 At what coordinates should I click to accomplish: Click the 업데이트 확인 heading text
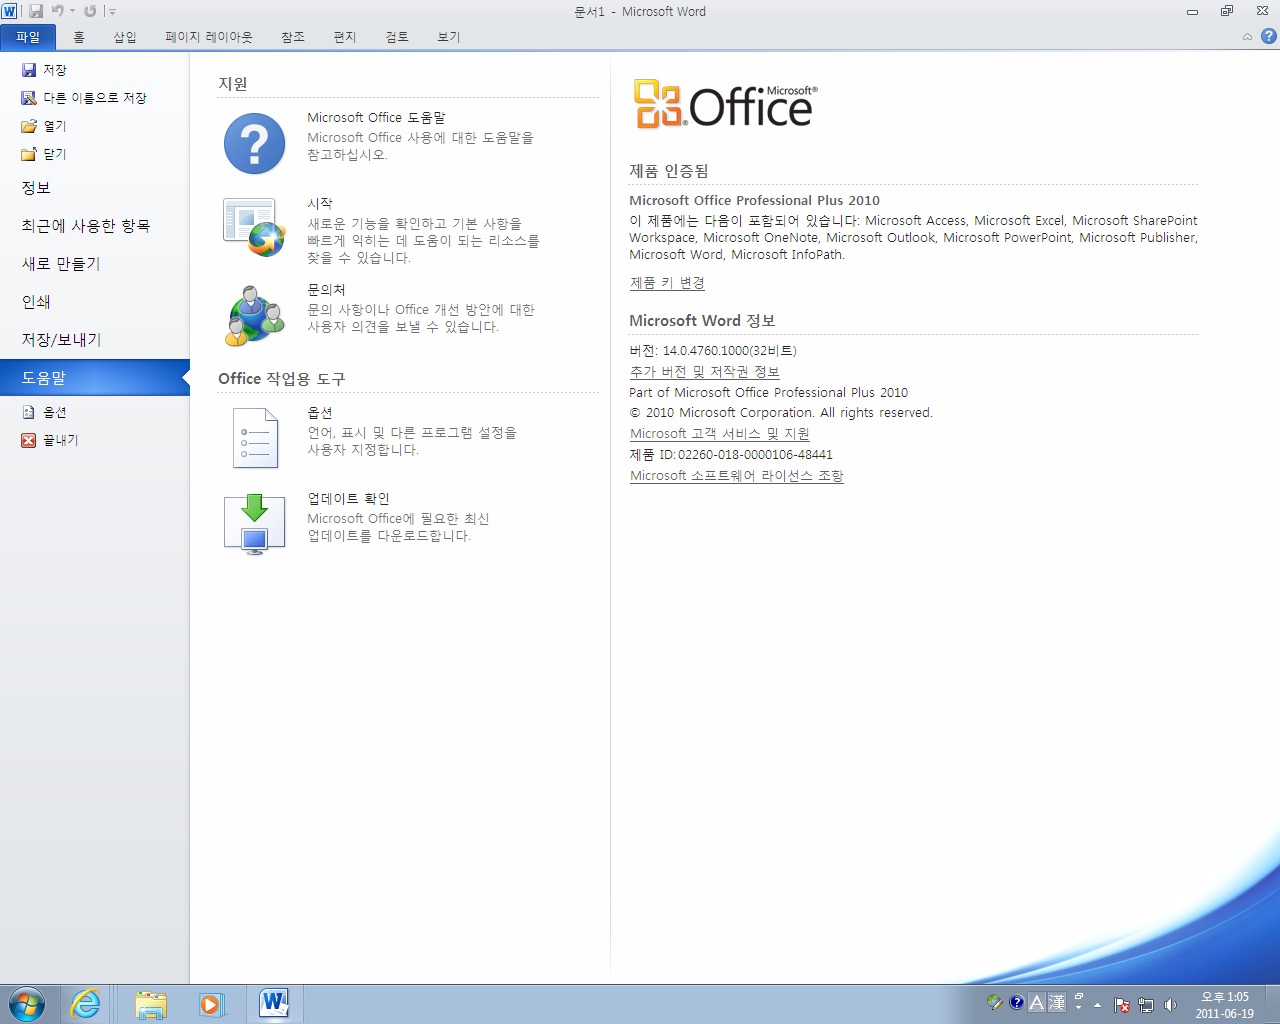point(348,498)
